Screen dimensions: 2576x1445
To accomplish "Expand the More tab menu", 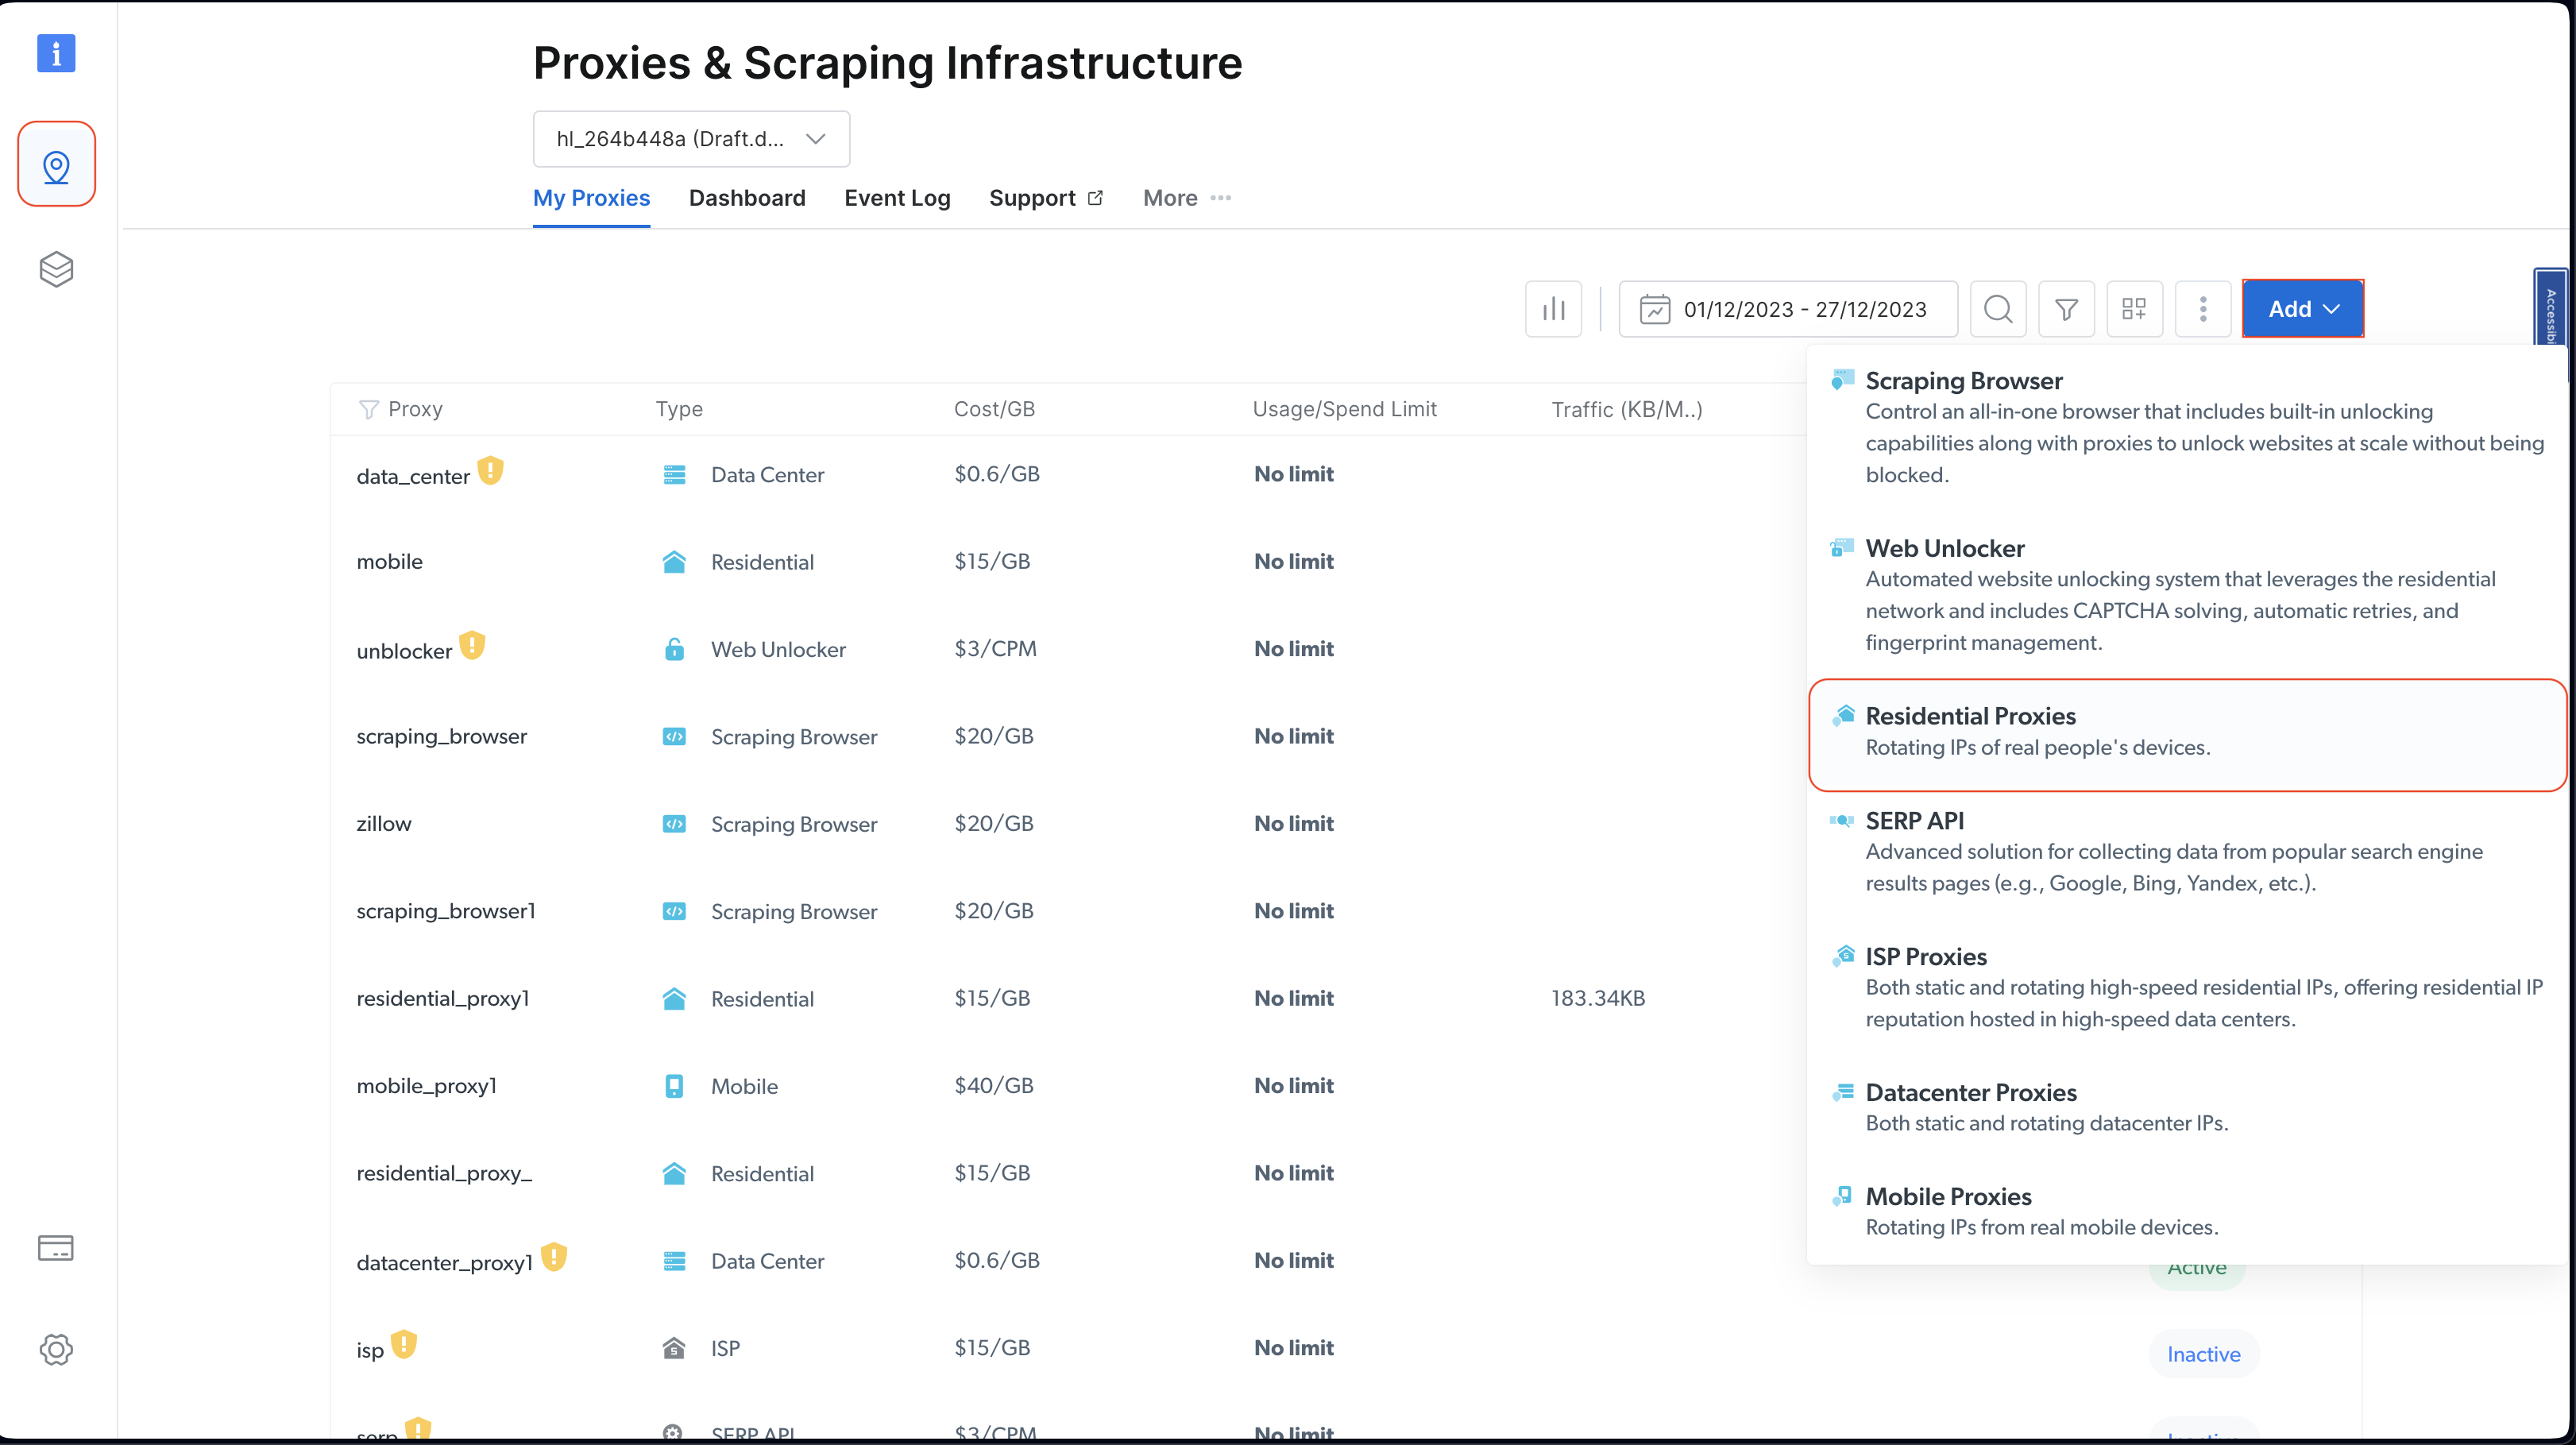I will 1186,198.
